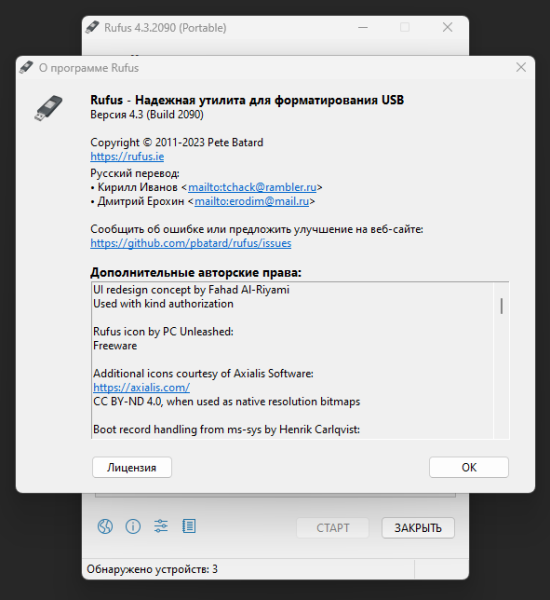
Task: Click the large Rufus USB drive icon
Action: 48,108
